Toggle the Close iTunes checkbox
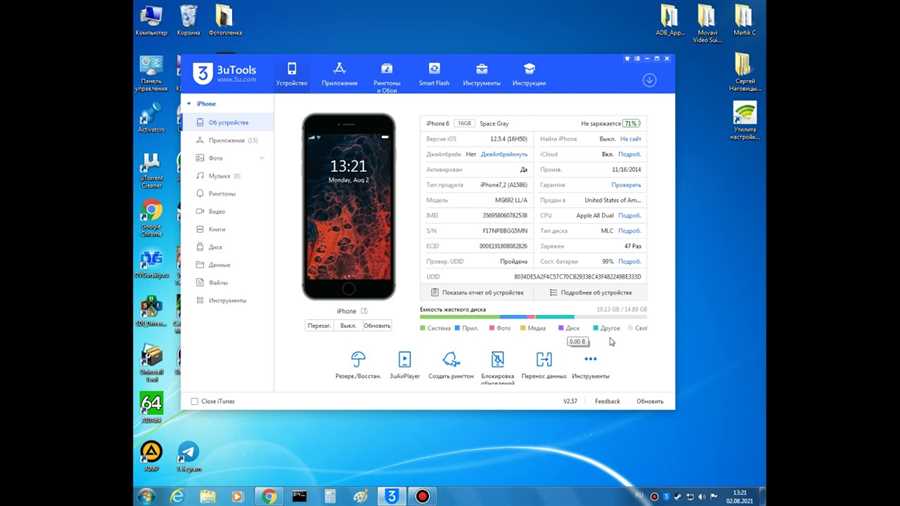The height and width of the screenshot is (506, 900). coord(195,402)
